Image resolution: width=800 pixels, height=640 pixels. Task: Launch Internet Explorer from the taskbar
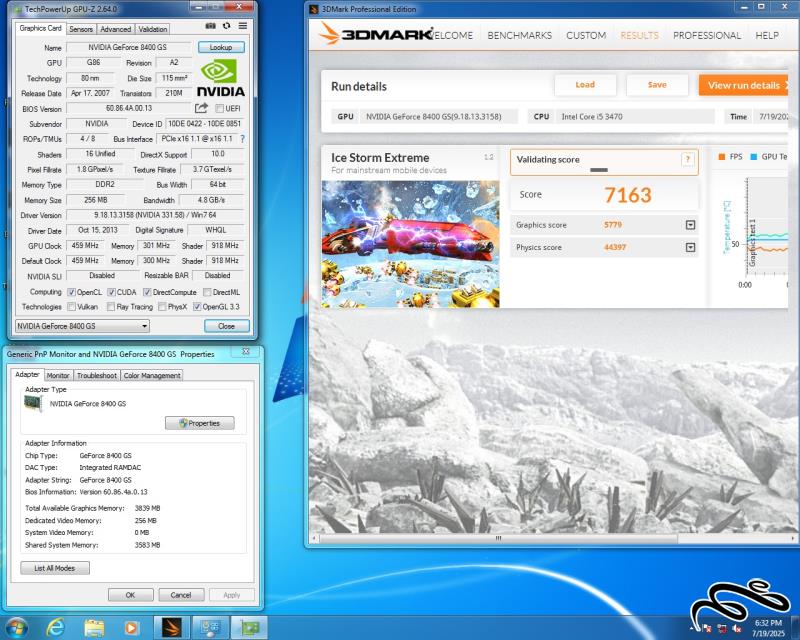55,627
